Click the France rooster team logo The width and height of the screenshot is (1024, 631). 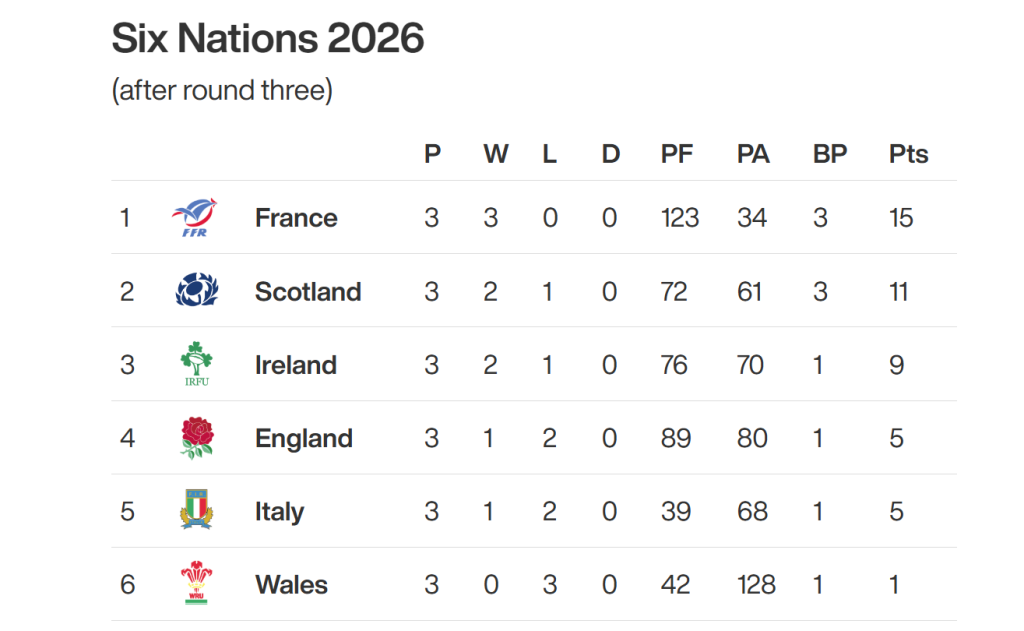pos(194,218)
